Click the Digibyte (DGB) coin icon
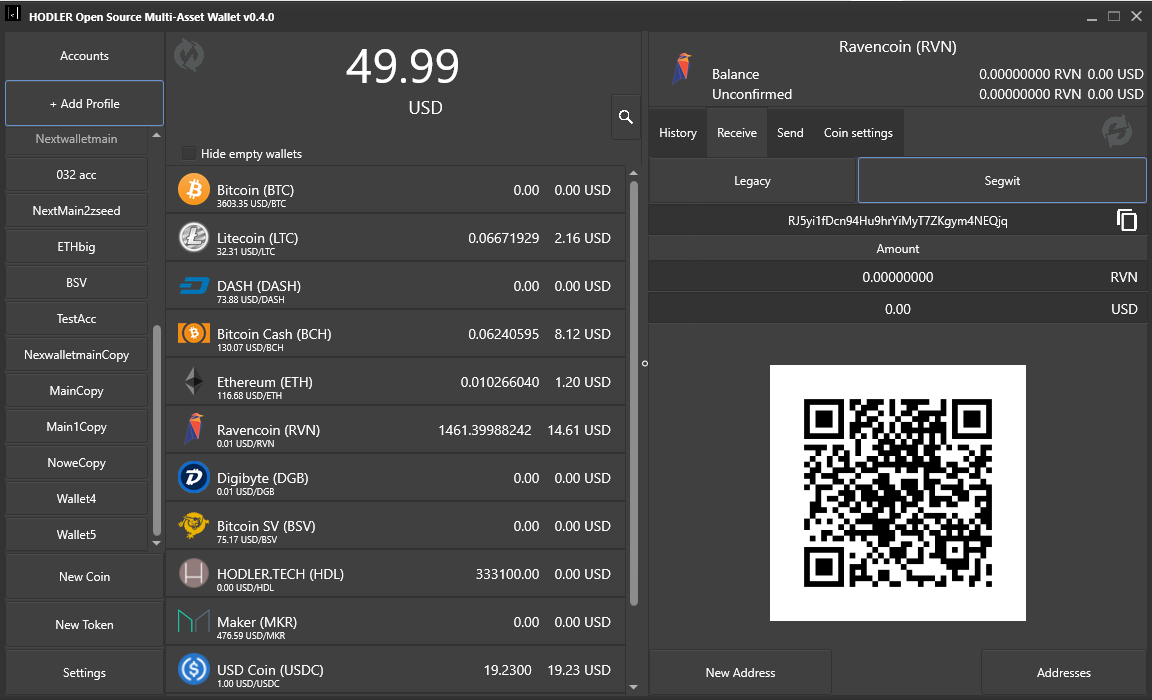This screenshot has width=1152, height=700. (x=194, y=477)
